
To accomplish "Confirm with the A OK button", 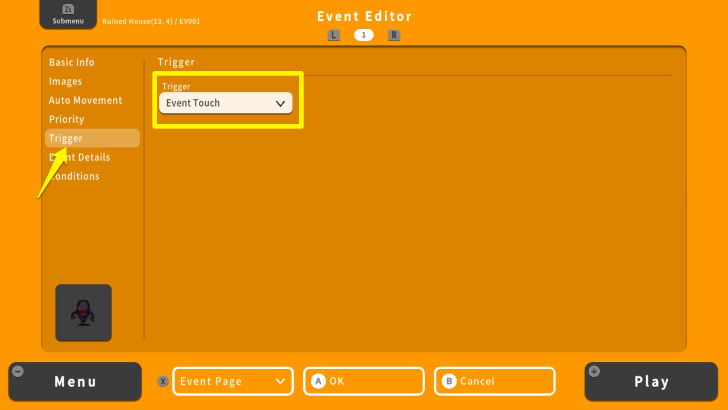I will [364, 381].
